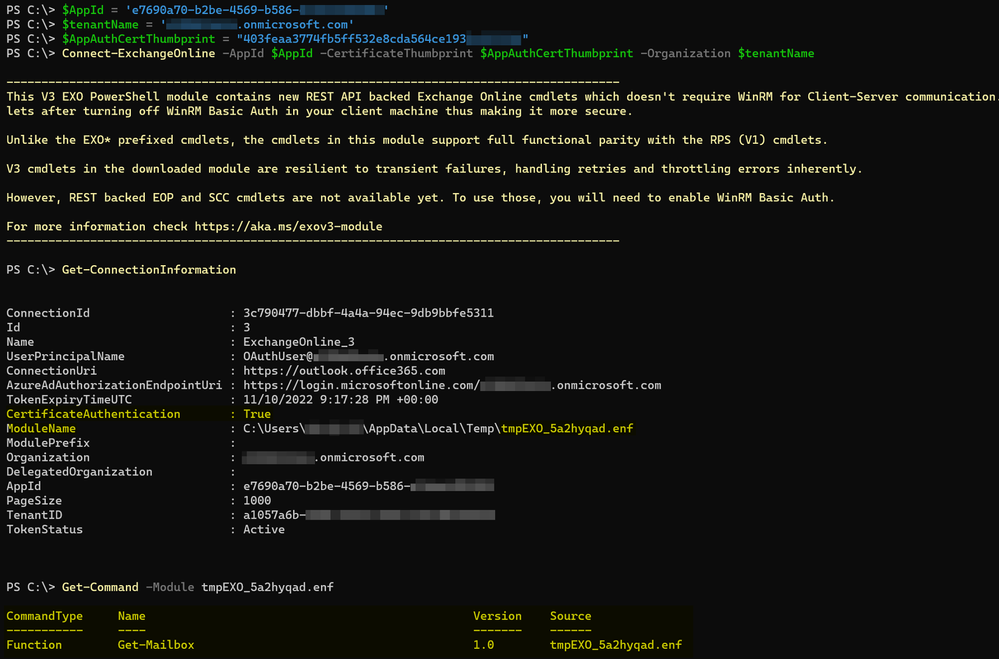This screenshot has height=659, width=999.
Task: Click the Name column header in command table
Action: point(131,616)
